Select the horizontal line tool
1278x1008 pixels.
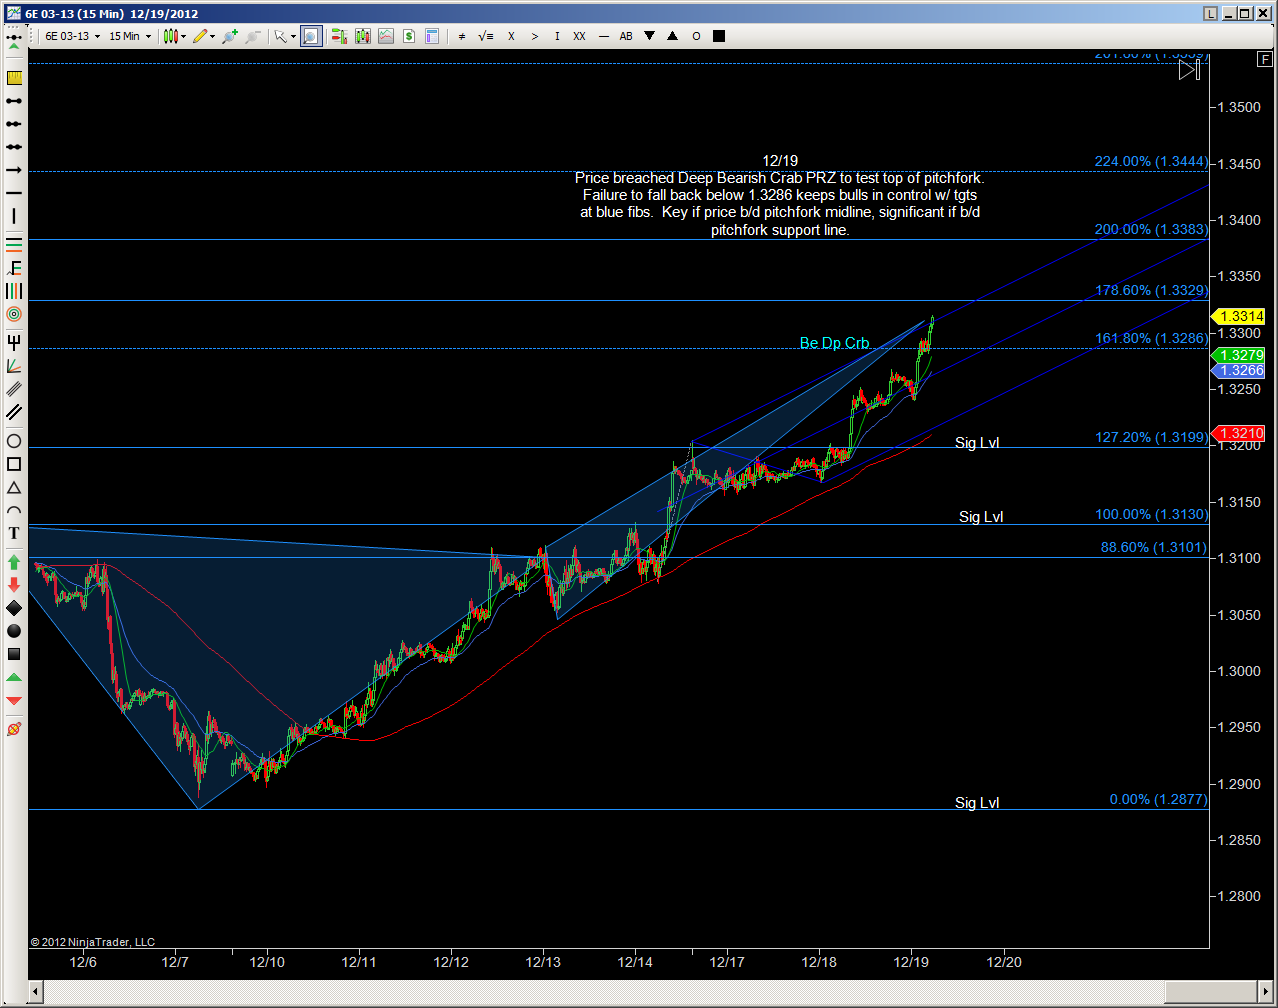coord(14,193)
